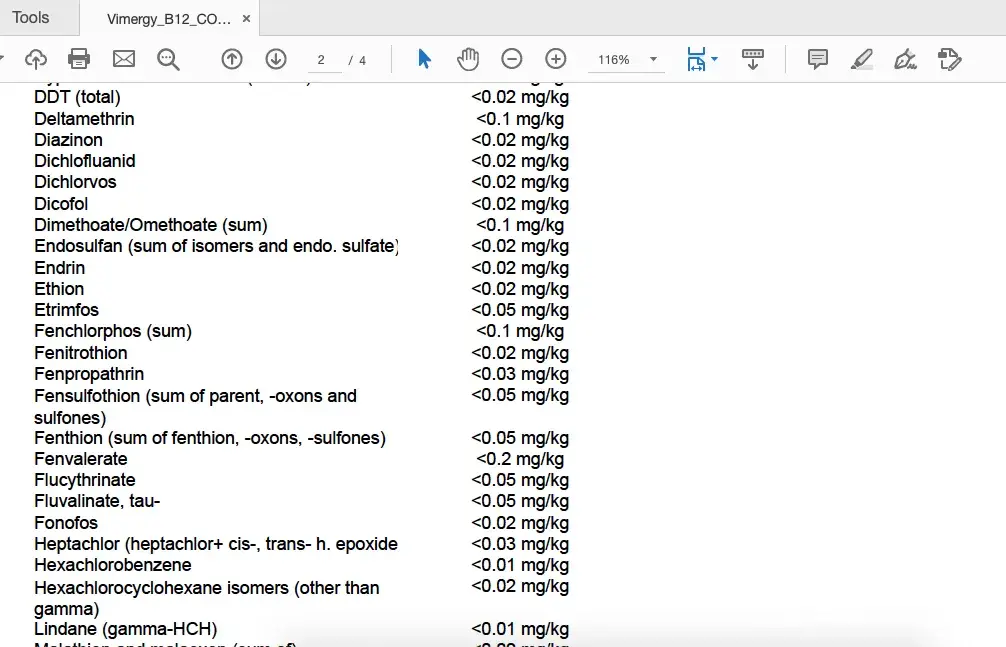Expand the fit page options dropdown
Screen dimensions: 1006x647
(x=714, y=60)
